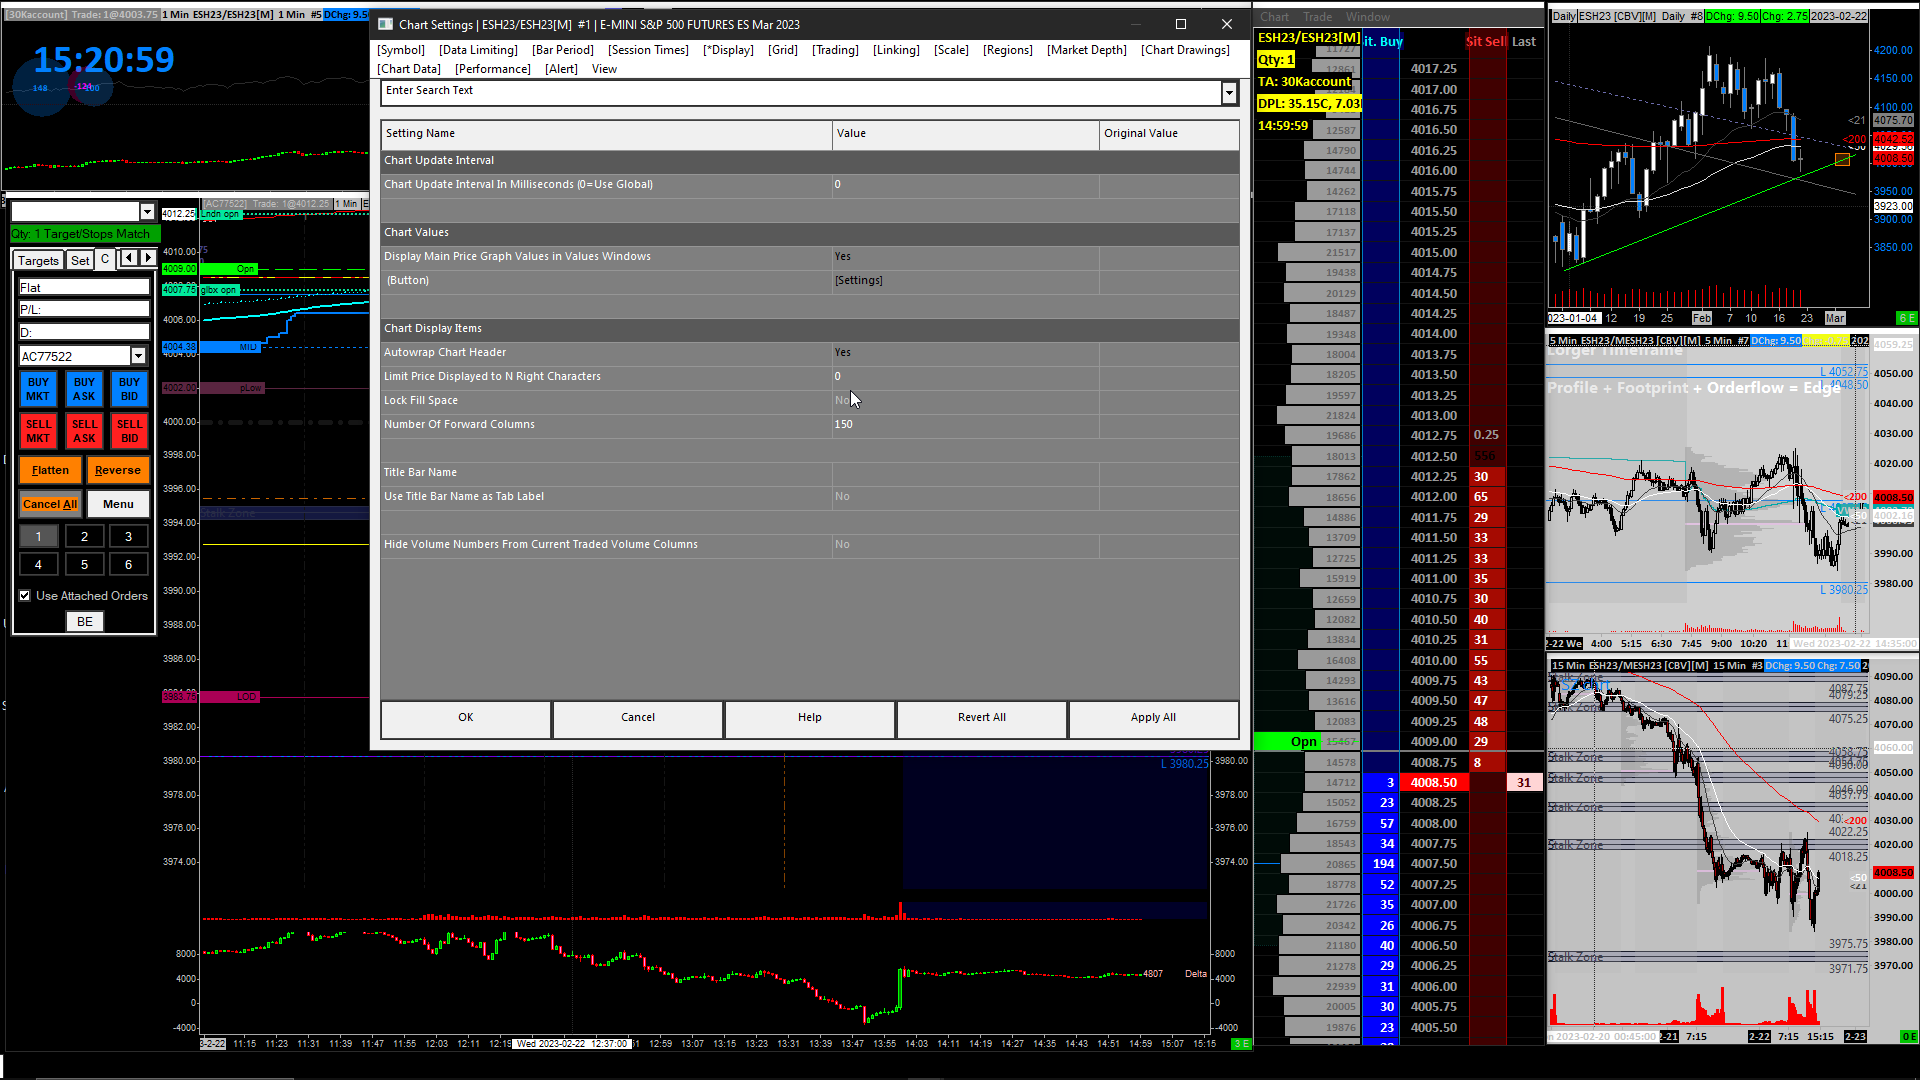
Task: Click the trade window right arrow tab scroller
Action: (148, 258)
